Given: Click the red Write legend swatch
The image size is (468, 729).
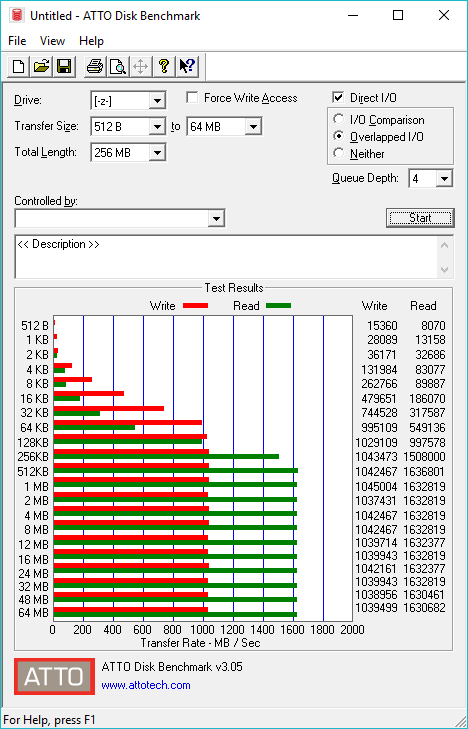Looking at the screenshot, I should [x=195, y=305].
